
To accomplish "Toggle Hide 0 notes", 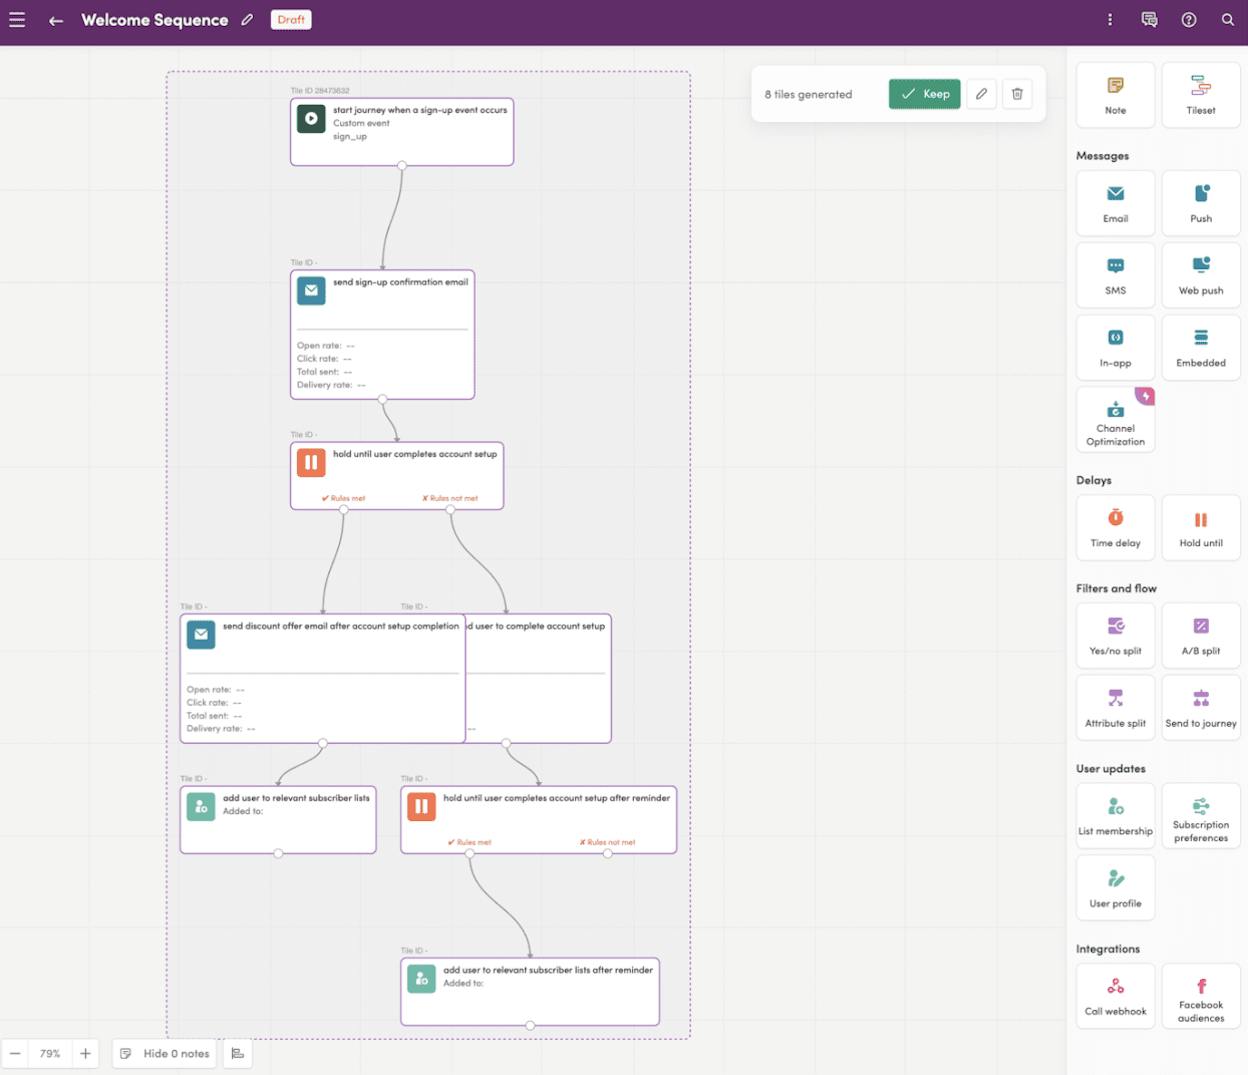I will (x=165, y=1053).
